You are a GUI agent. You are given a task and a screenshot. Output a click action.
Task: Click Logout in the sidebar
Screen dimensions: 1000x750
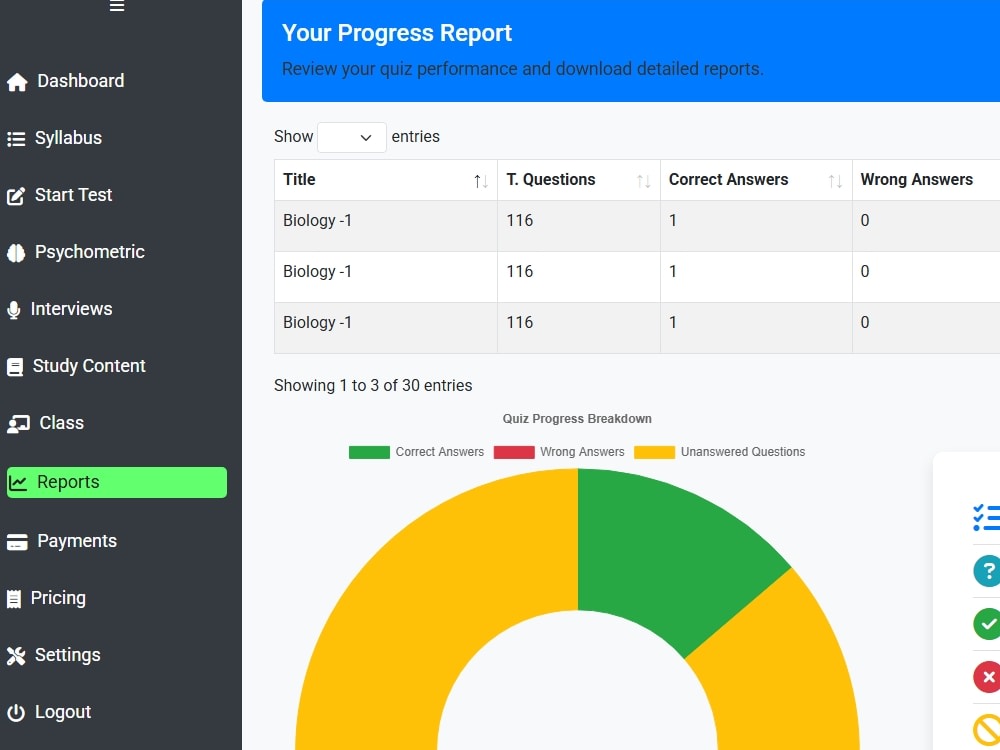click(62, 712)
